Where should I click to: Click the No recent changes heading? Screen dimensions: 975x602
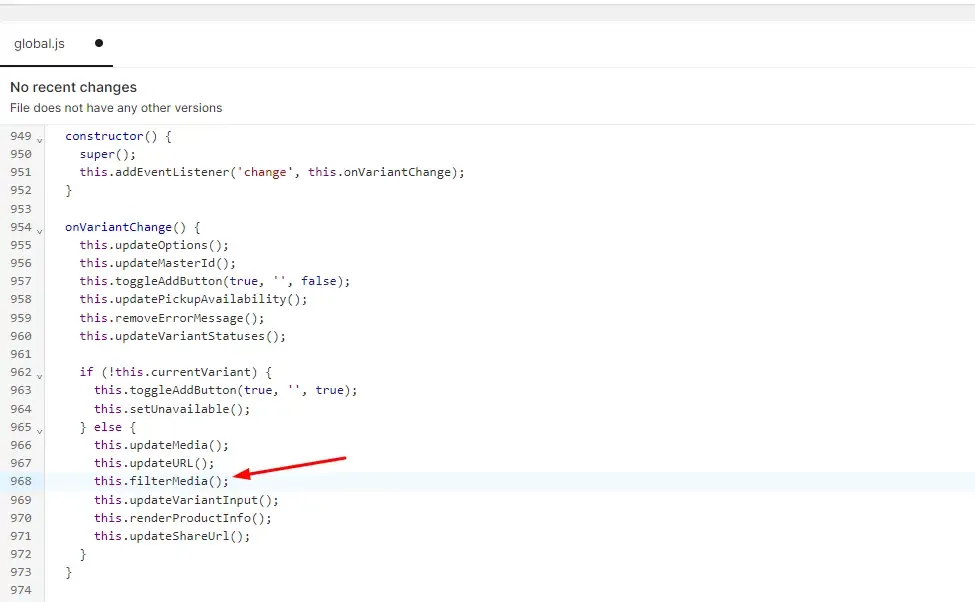tap(73, 87)
